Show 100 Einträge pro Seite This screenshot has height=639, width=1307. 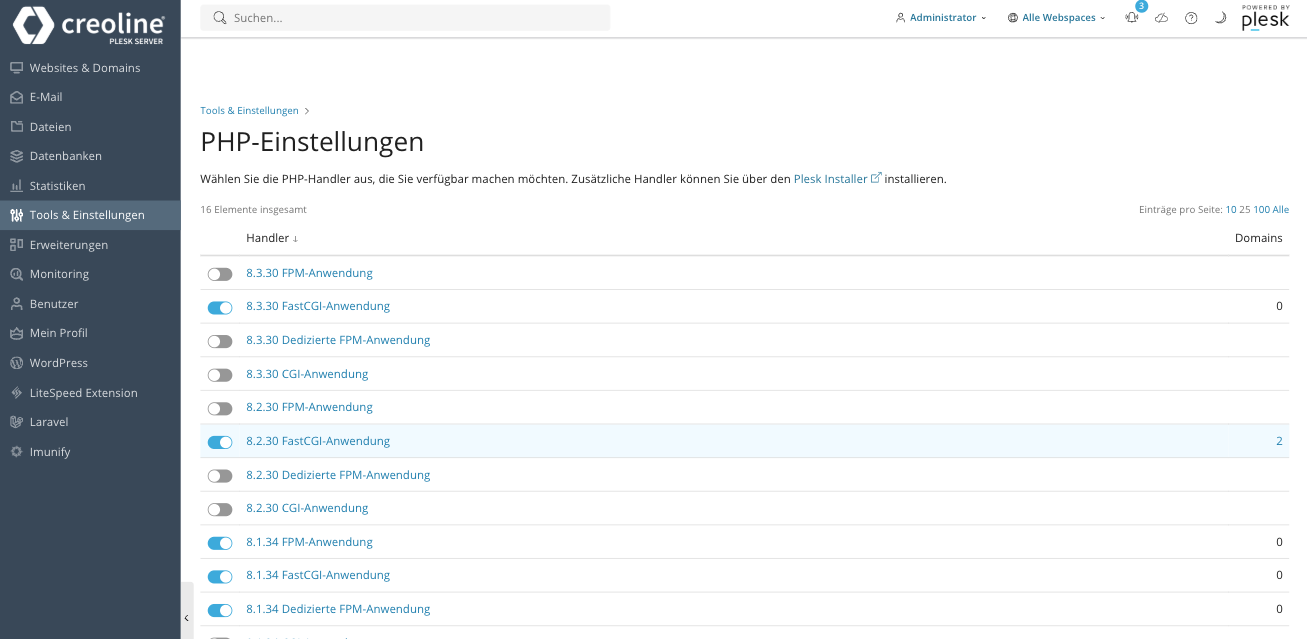click(1262, 209)
